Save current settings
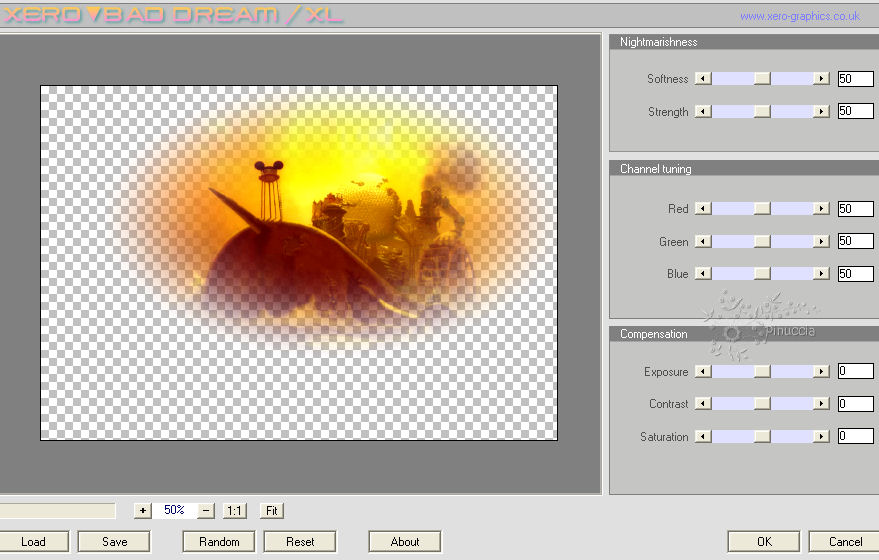 [x=114, y=542]
